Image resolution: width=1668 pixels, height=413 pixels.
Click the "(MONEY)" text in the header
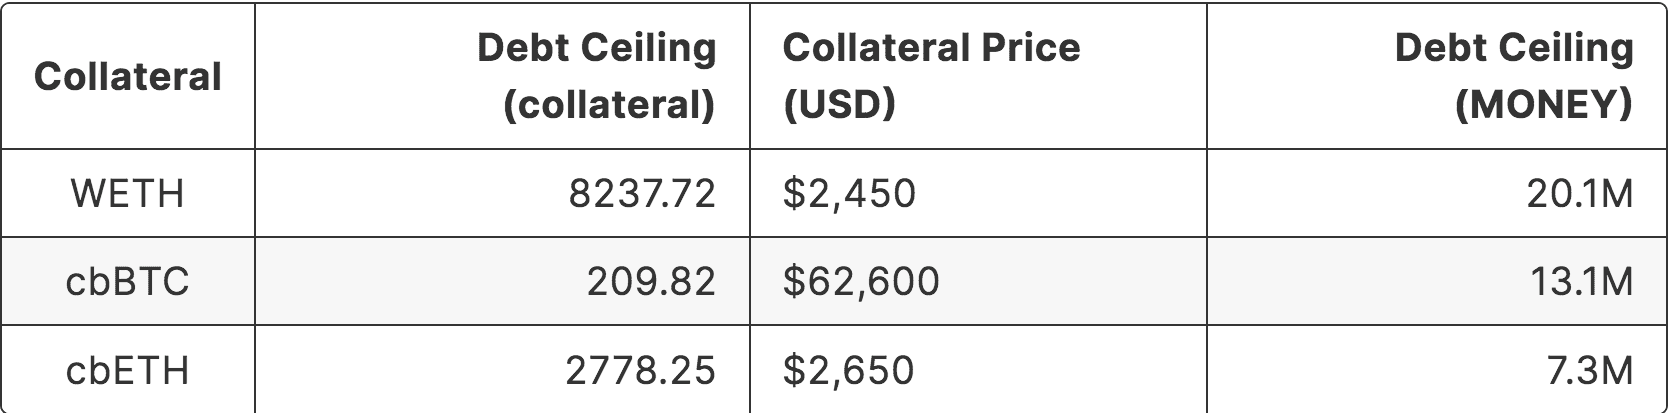[x=1543, y=104]
